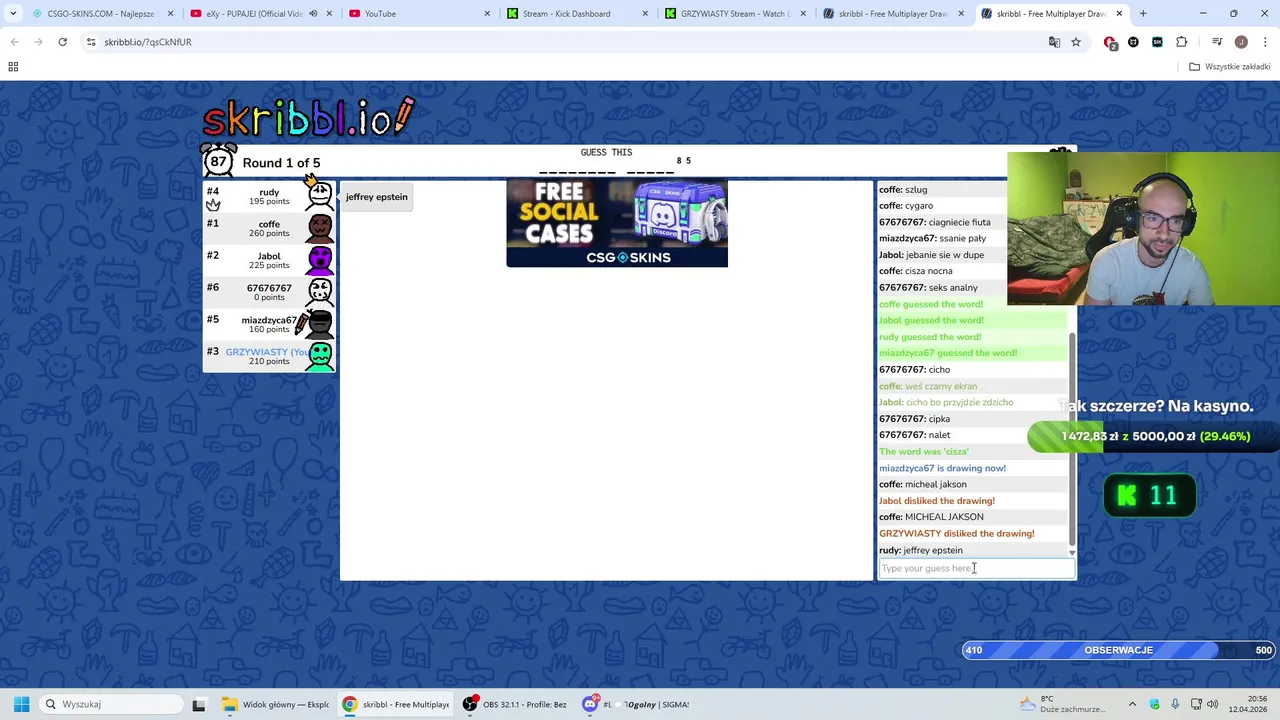Open the apps grid in bookmarks bar
The image size is (1280, 720).
click(x=13, y=67)
